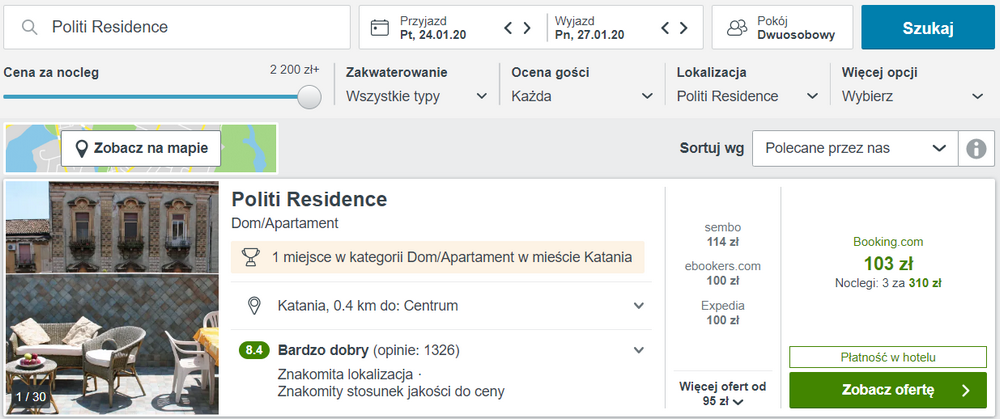This screenshot has width=1000, height=419.
Task: Open the Więcej opcji dropdown
Action: point(913,96)
